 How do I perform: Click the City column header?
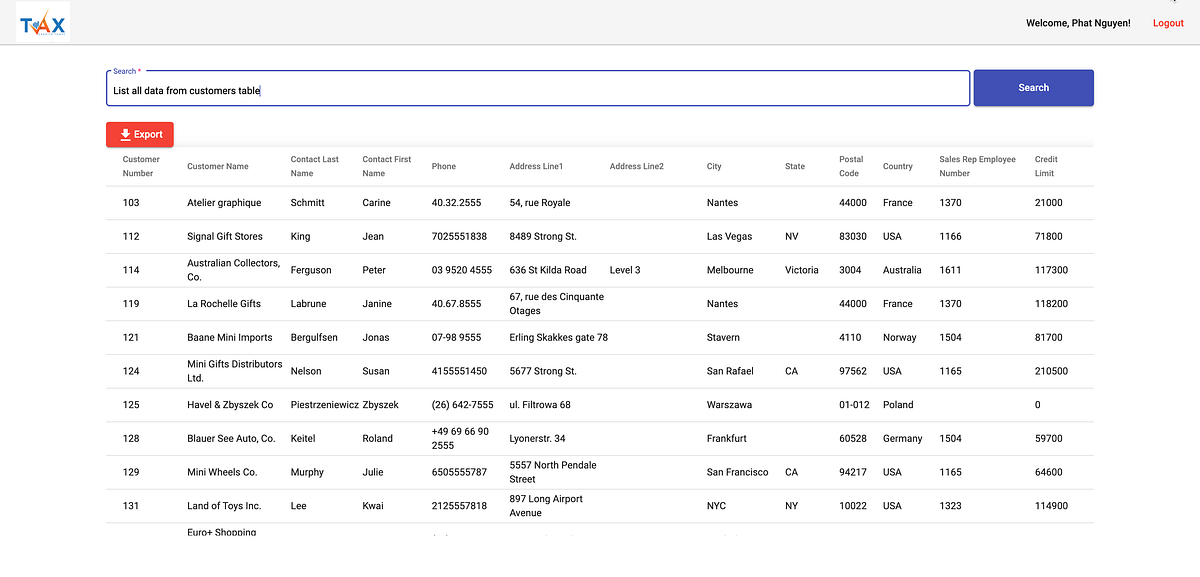pyautogui.click(x=713, y=166)
